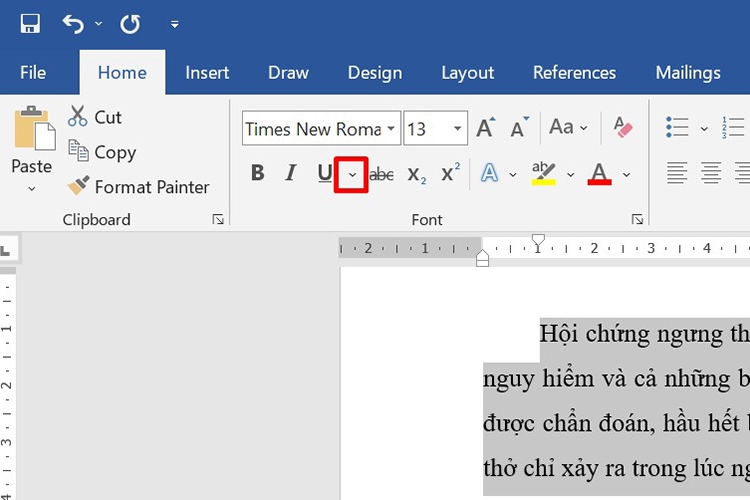750x500 pixels.
Task: Switch to the Home tab
Action: pos(122,73)
